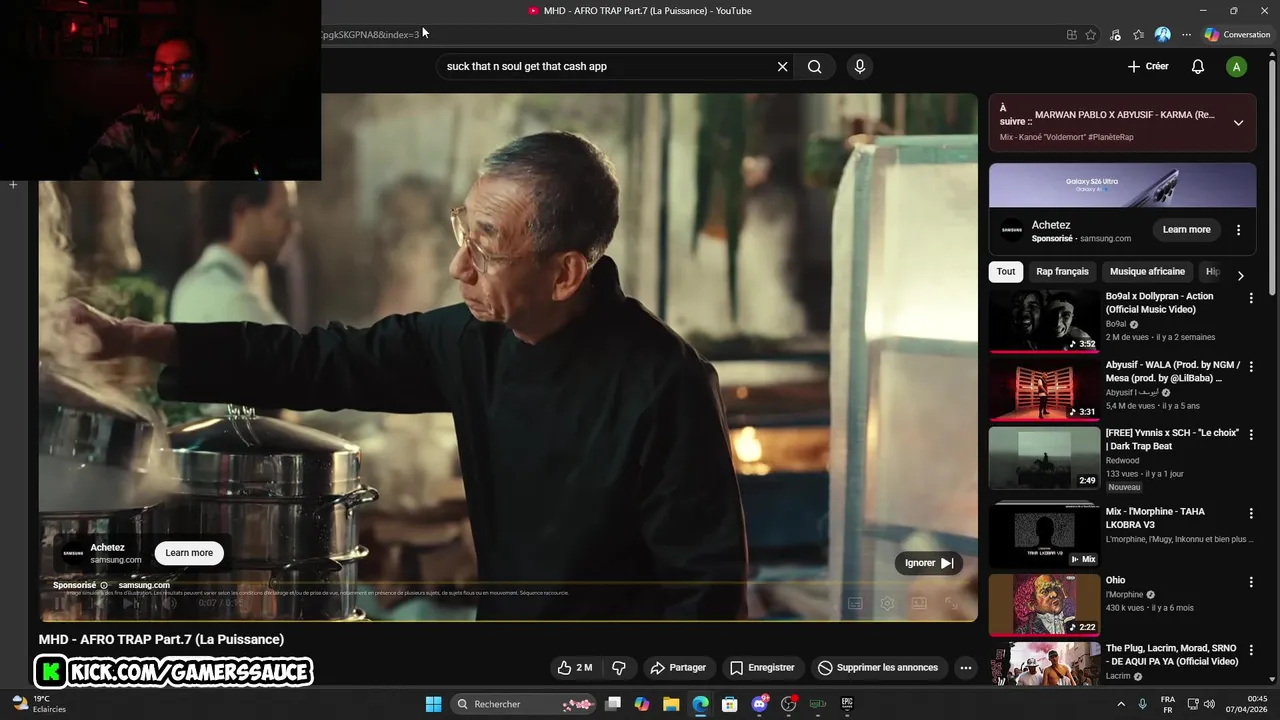Open the Redwood channel name
The height and width of the screenshot is (720, 1280).
(x=1122, y=461)
